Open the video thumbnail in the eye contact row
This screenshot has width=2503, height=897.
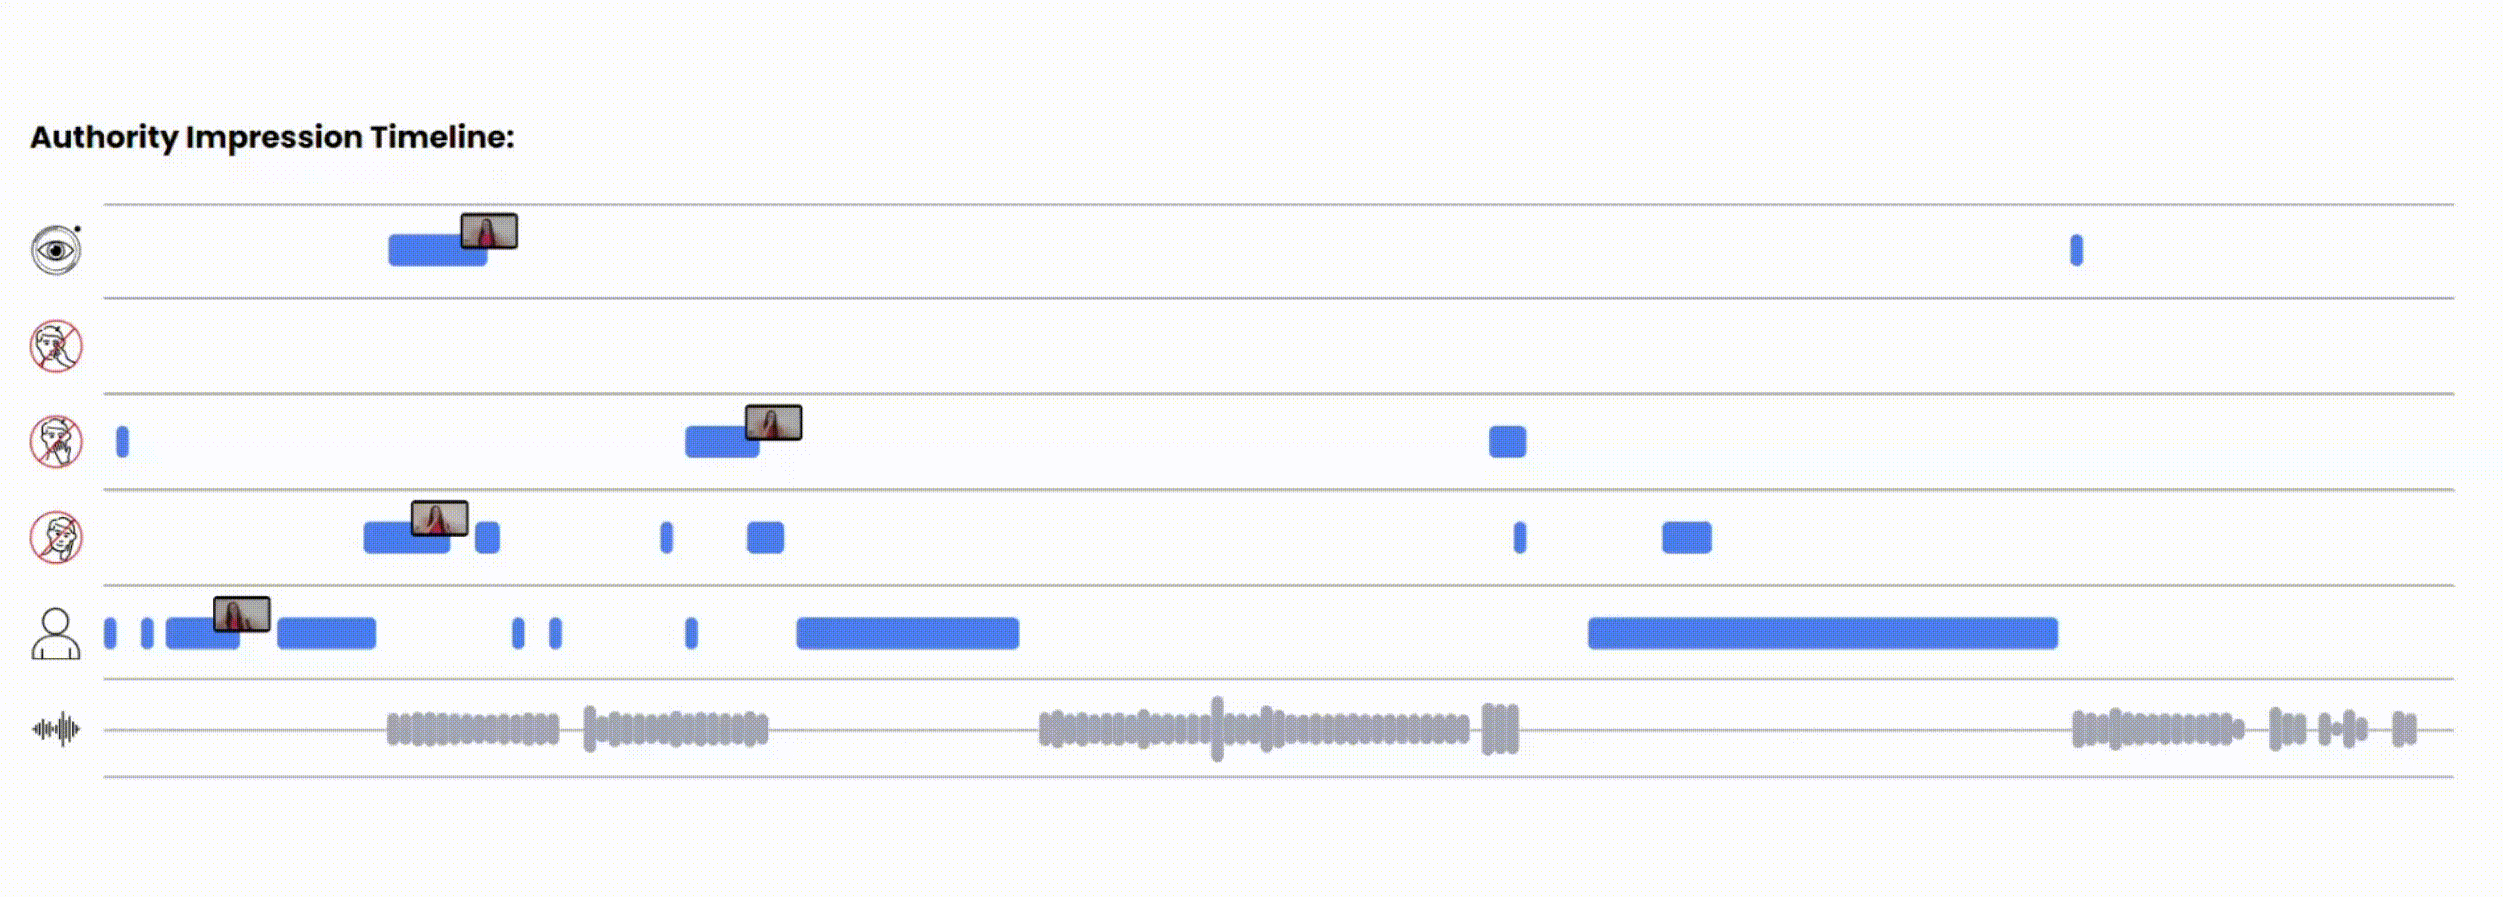pyautogui.click(x=489, y=231)
